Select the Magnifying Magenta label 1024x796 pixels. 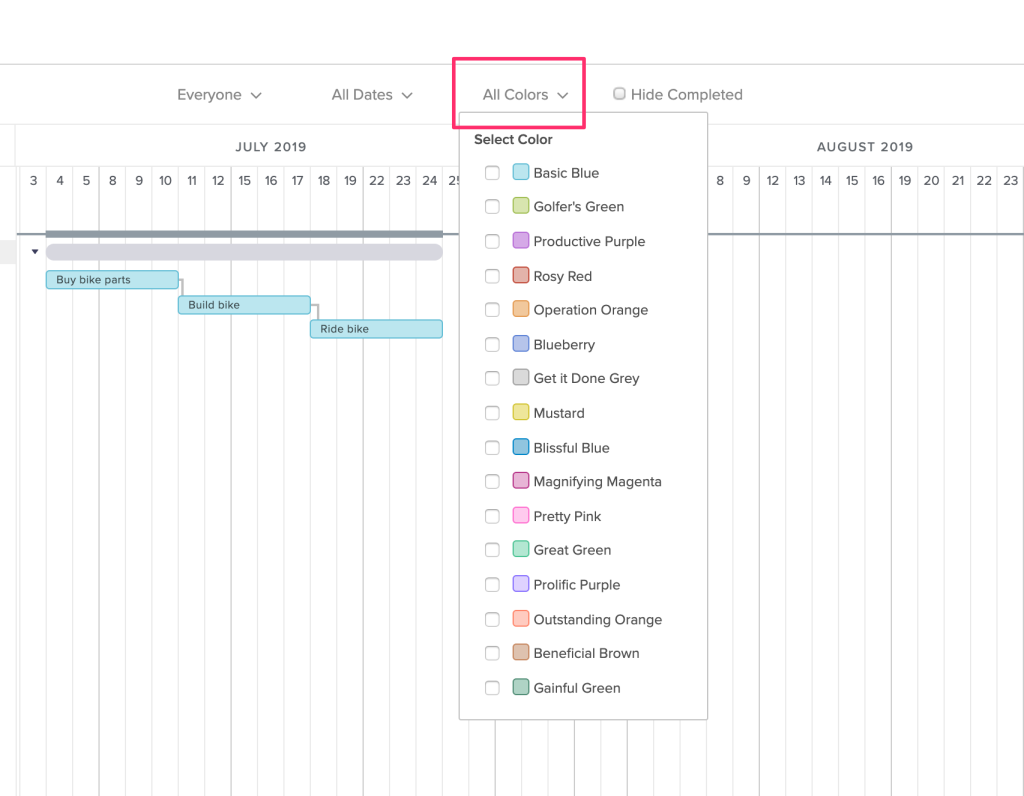tap(597, 482)
